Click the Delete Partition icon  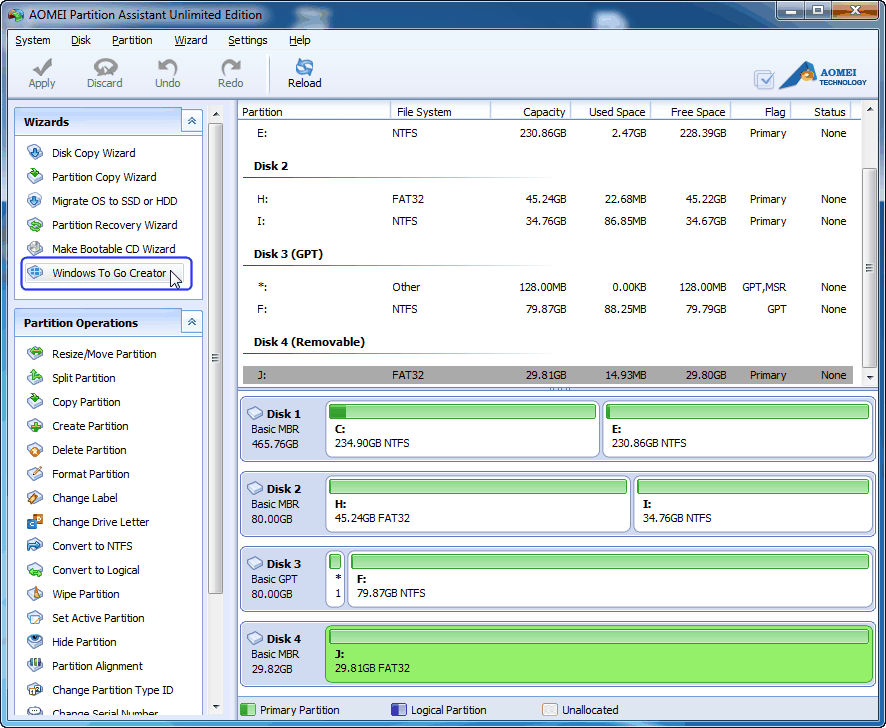(x=35, y=449)
